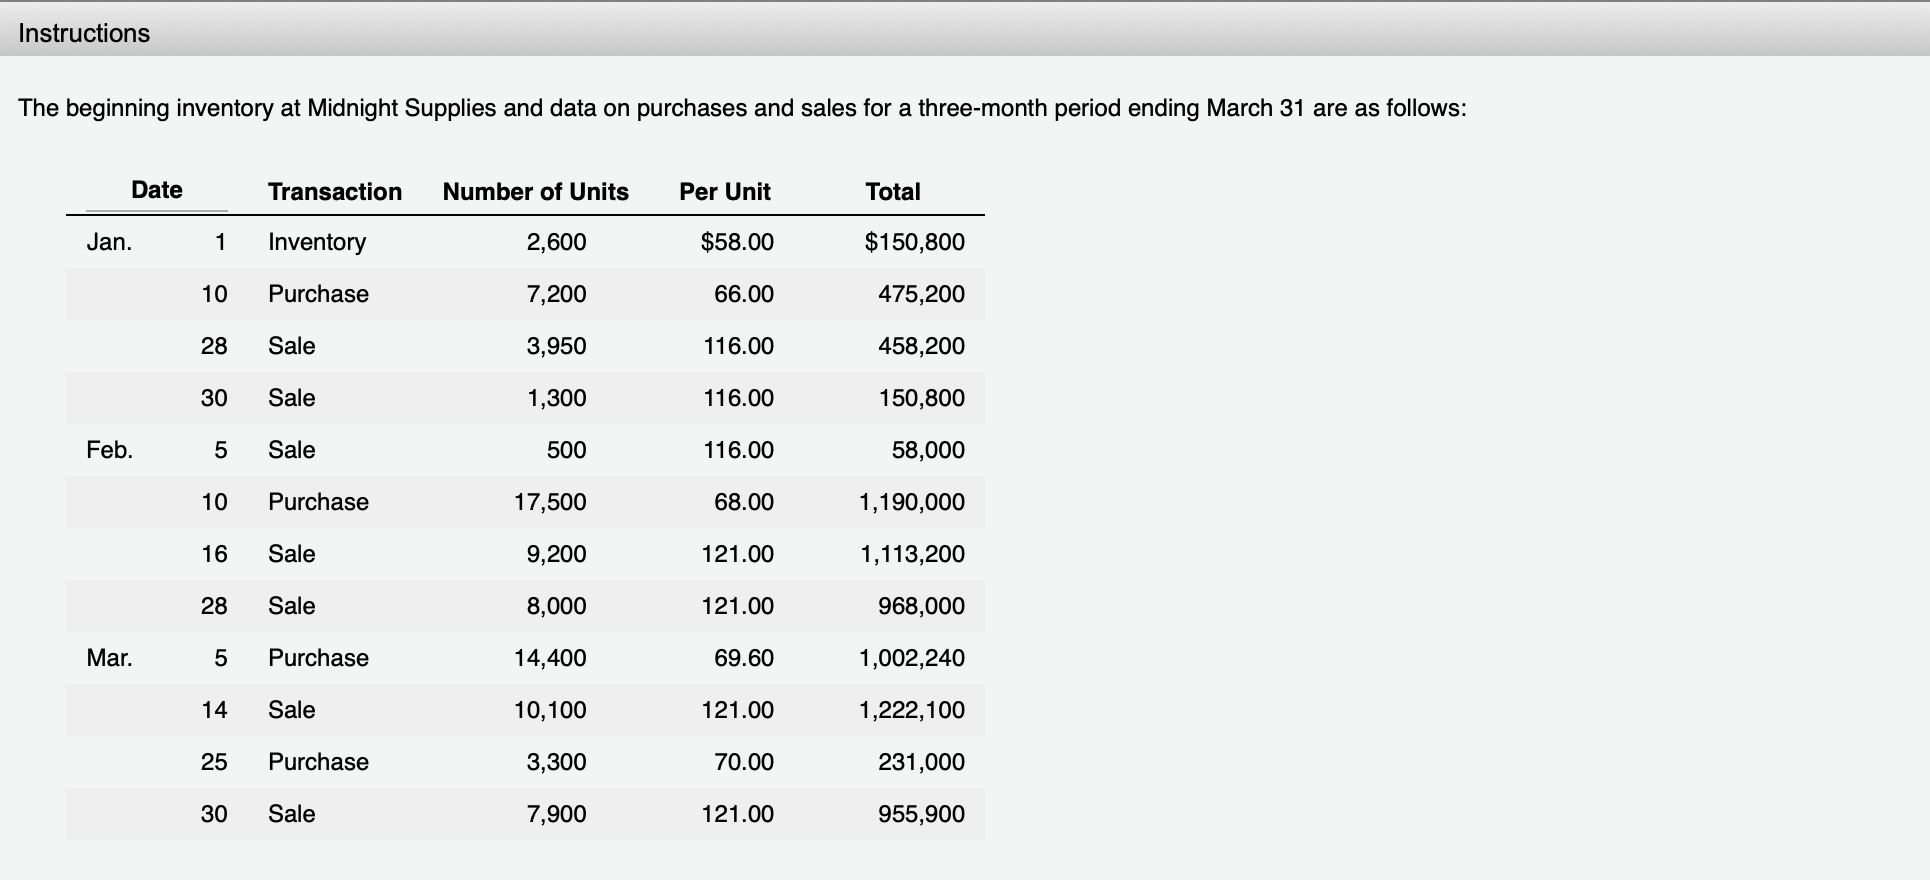Select the Date column header
This screenshot has height=880, width=1930.
(x=157, y=190)
